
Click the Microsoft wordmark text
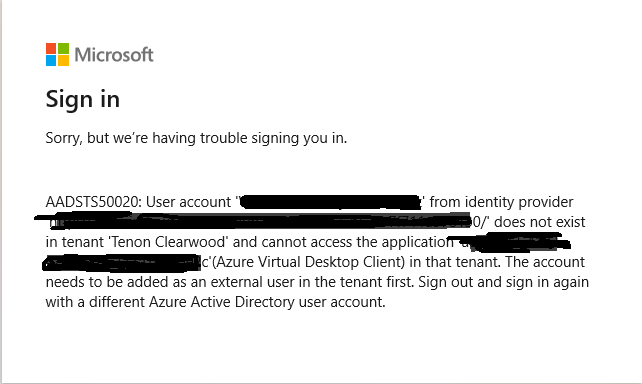[114, 55]
